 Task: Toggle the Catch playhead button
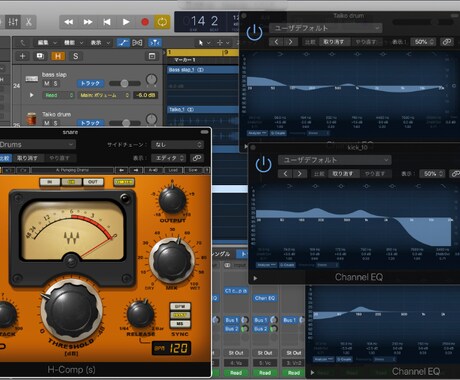pyautogui.click(x=155, y=43)
